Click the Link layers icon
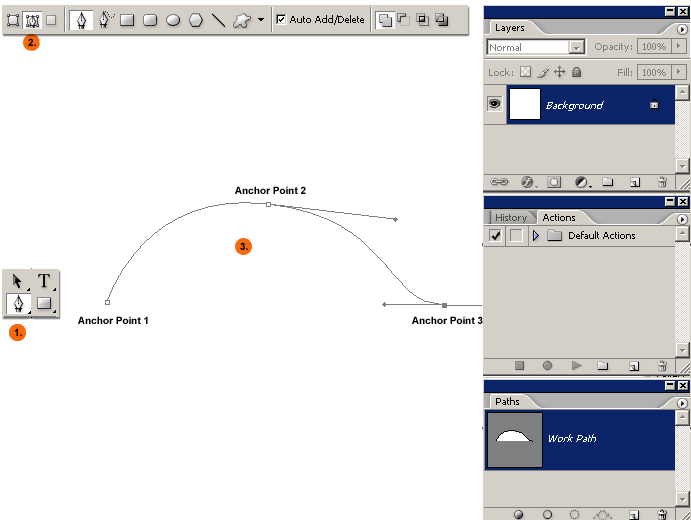Viewport: 691px width, 520px height. [x=499, y=182]
